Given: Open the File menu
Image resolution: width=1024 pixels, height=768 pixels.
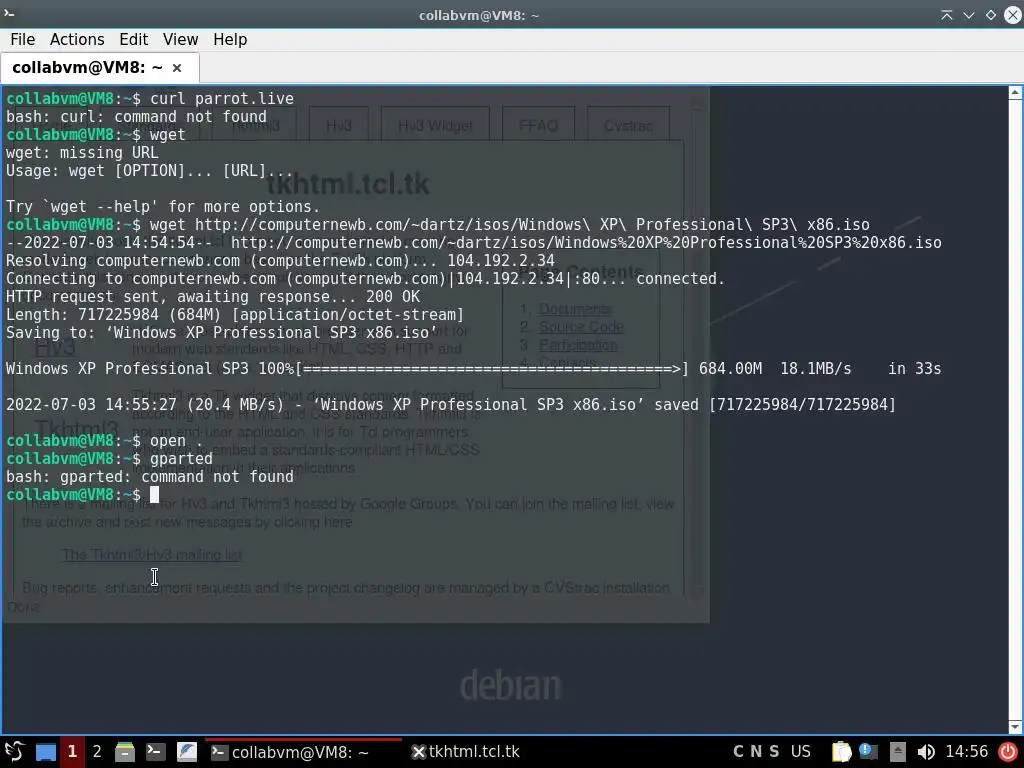Looking at the screenshot, I should 23,40.
